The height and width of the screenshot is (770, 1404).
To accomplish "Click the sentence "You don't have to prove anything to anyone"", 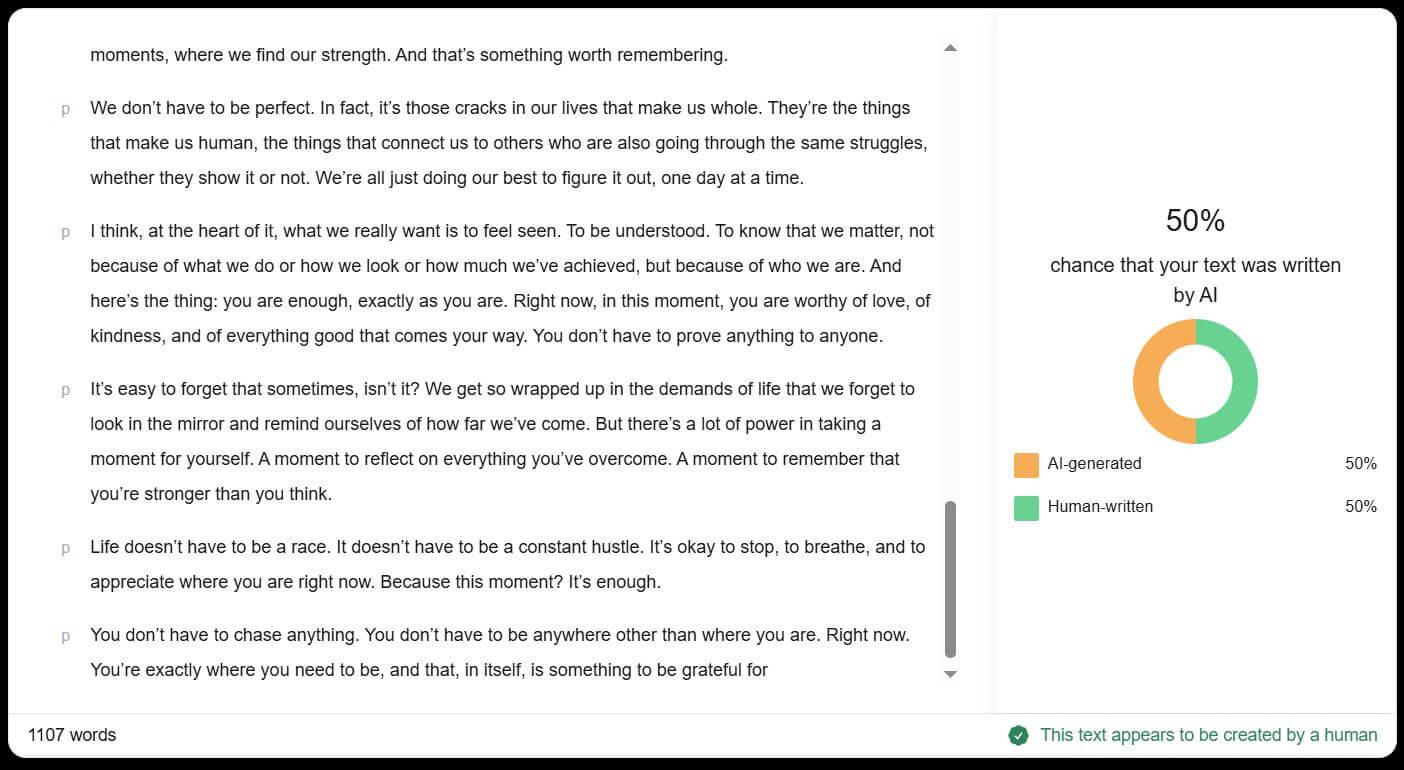I will [707, 336].
